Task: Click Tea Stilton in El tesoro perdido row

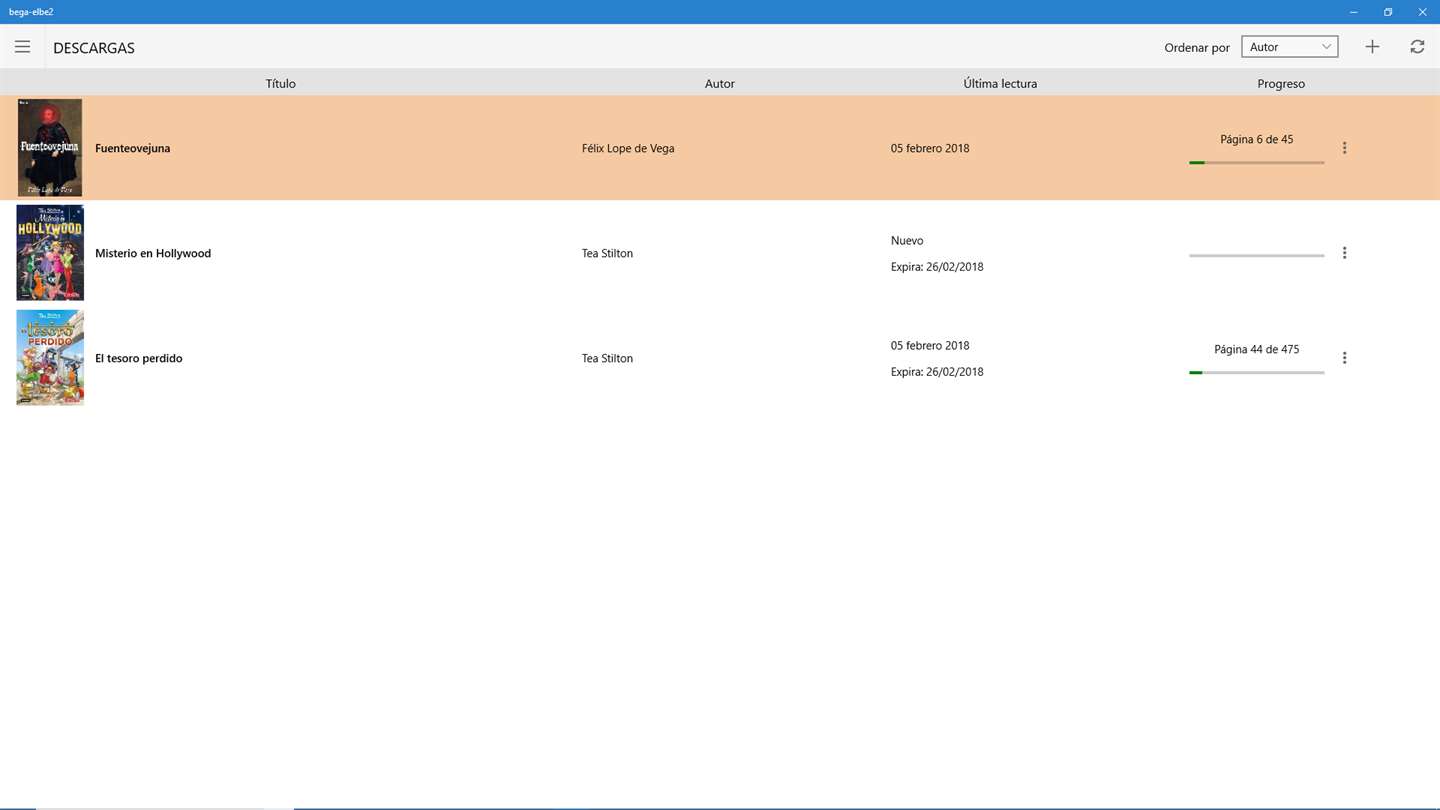Action: point(607,358)
